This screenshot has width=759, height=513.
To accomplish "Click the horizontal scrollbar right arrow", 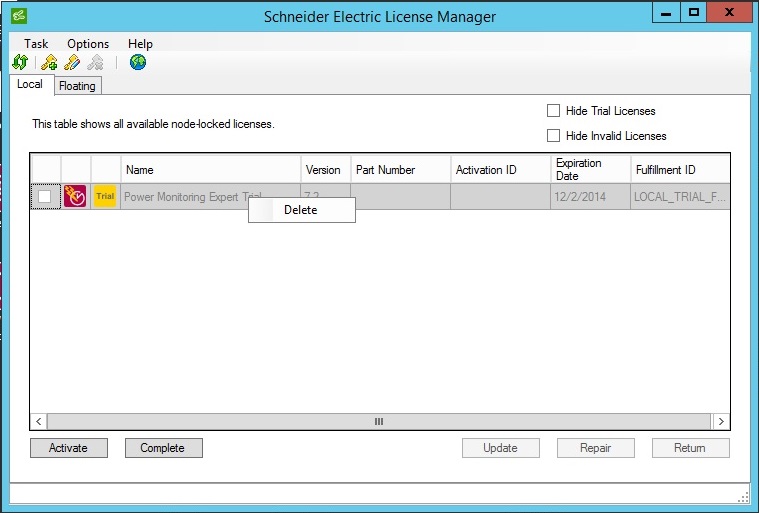I will click(x=721, y=422).
